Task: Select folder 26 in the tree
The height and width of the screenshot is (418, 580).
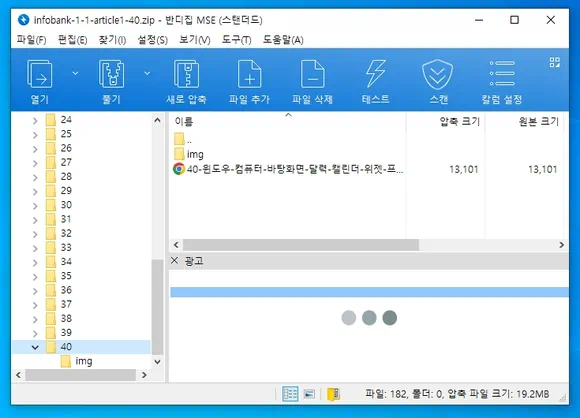Action: [x=66, y=148]
